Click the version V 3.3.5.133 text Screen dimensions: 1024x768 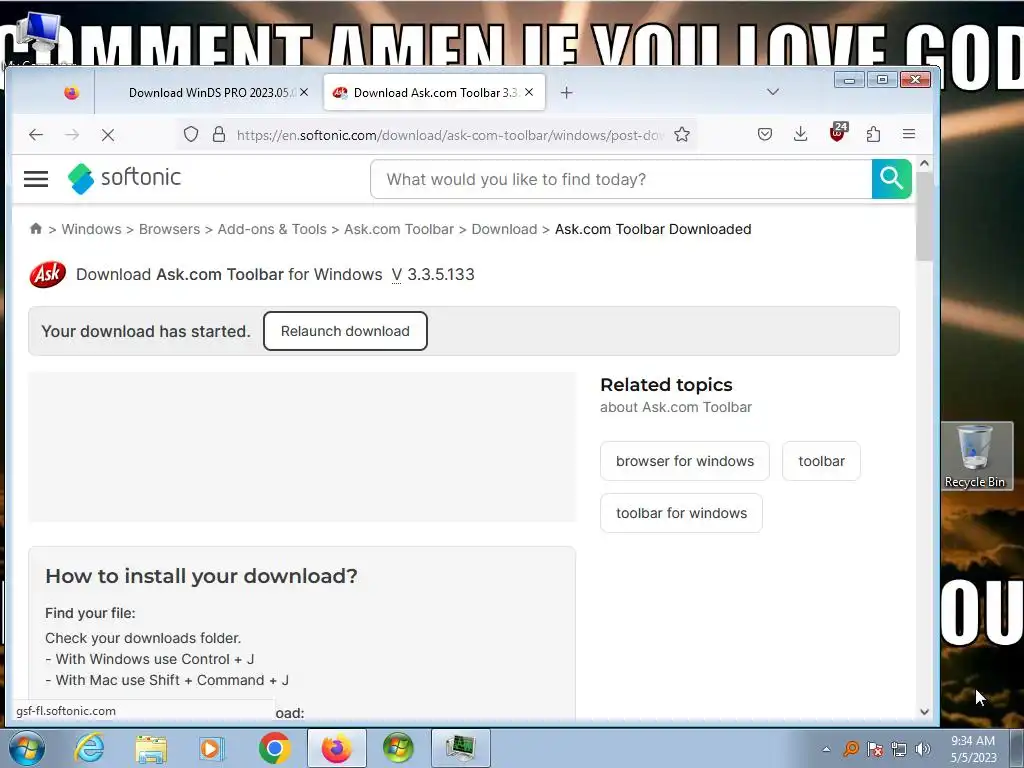(433, 274)
